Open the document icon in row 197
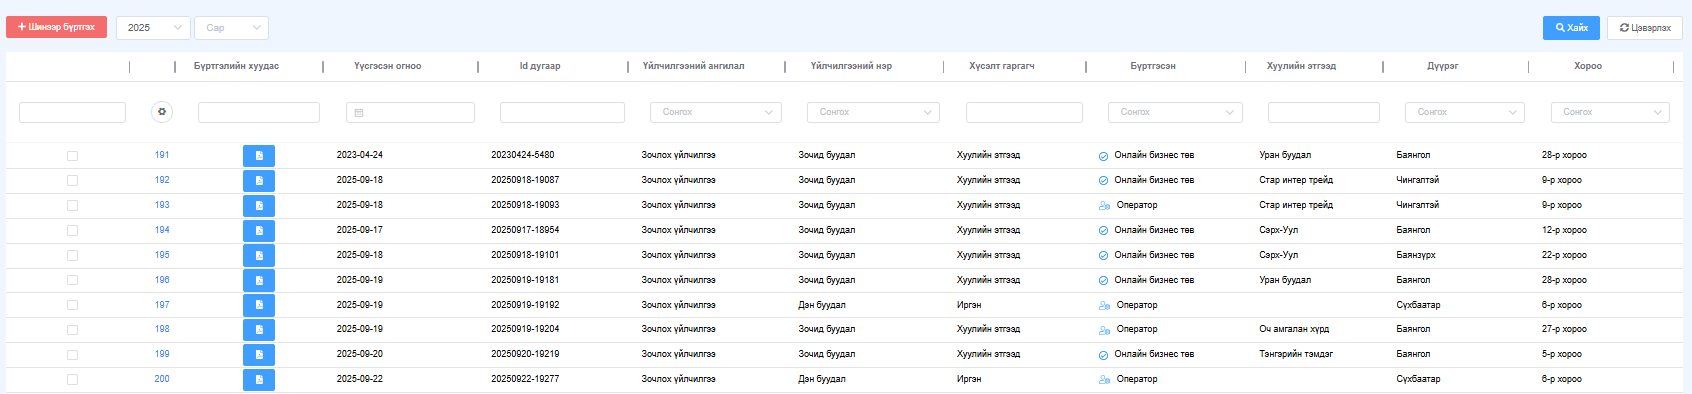The image size is (1692, 394). (x=259, y=305)
